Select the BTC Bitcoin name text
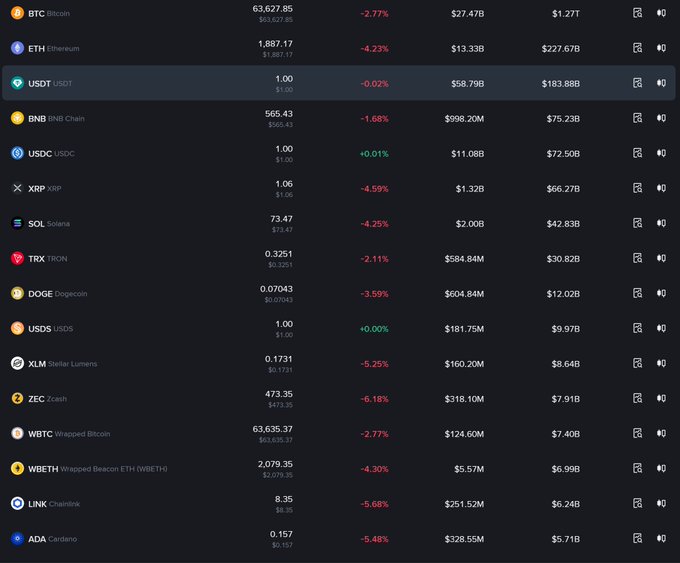The width and height of the screenshot is (680, 563). pyautogui.click(x=49, y=13)
